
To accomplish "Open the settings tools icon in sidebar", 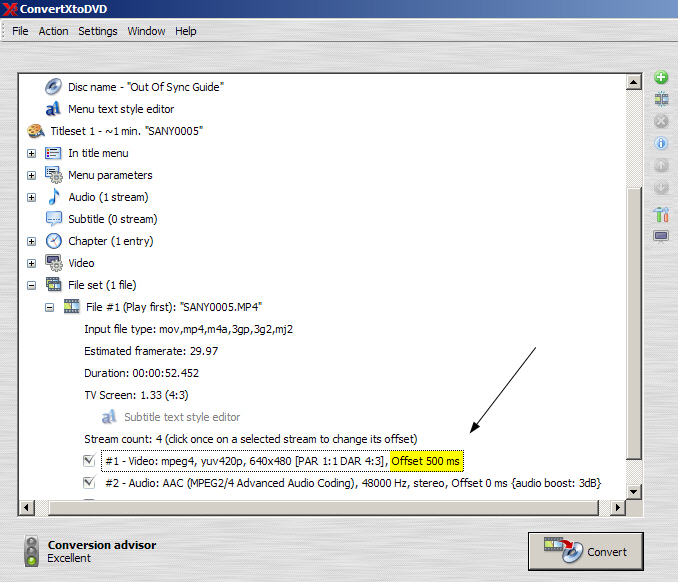I will click(x=661, y=214).
